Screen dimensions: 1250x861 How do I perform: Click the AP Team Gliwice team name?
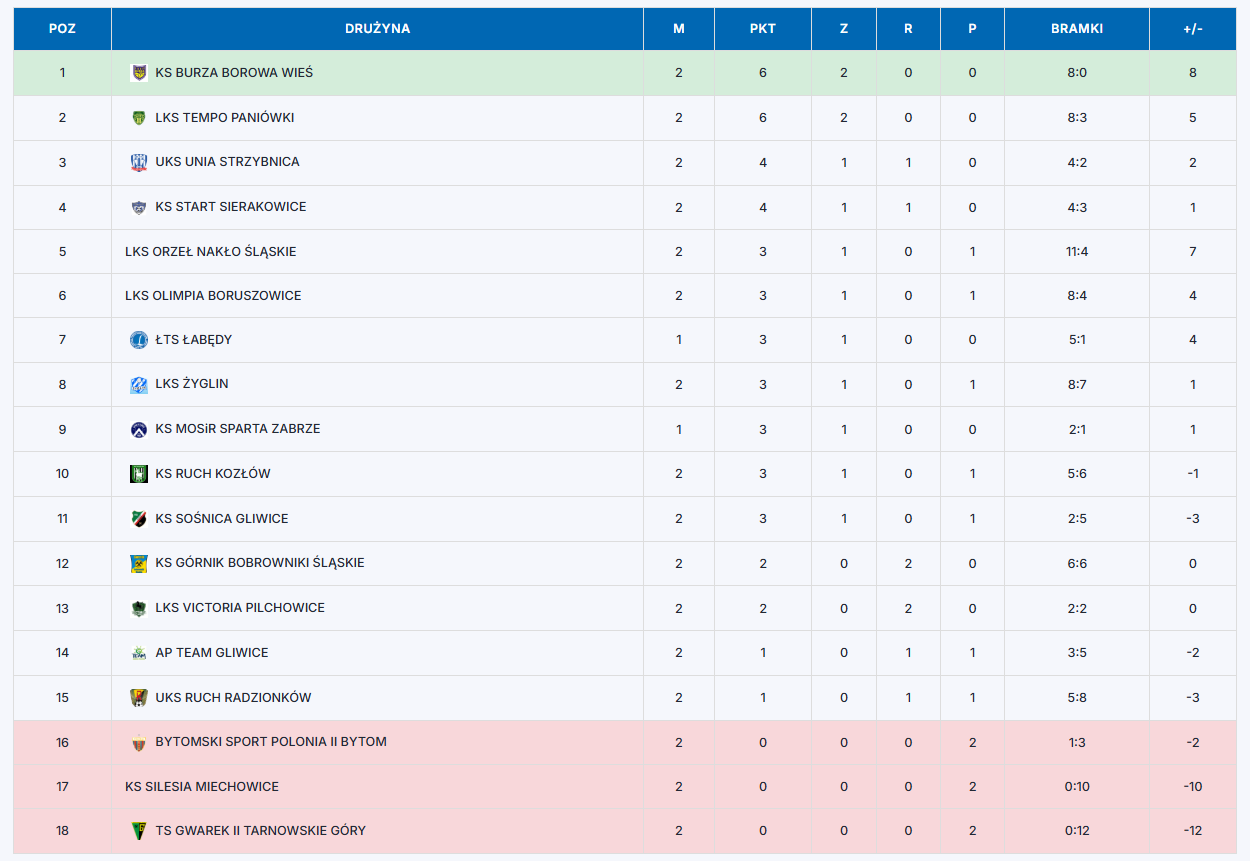coord(212,653)
